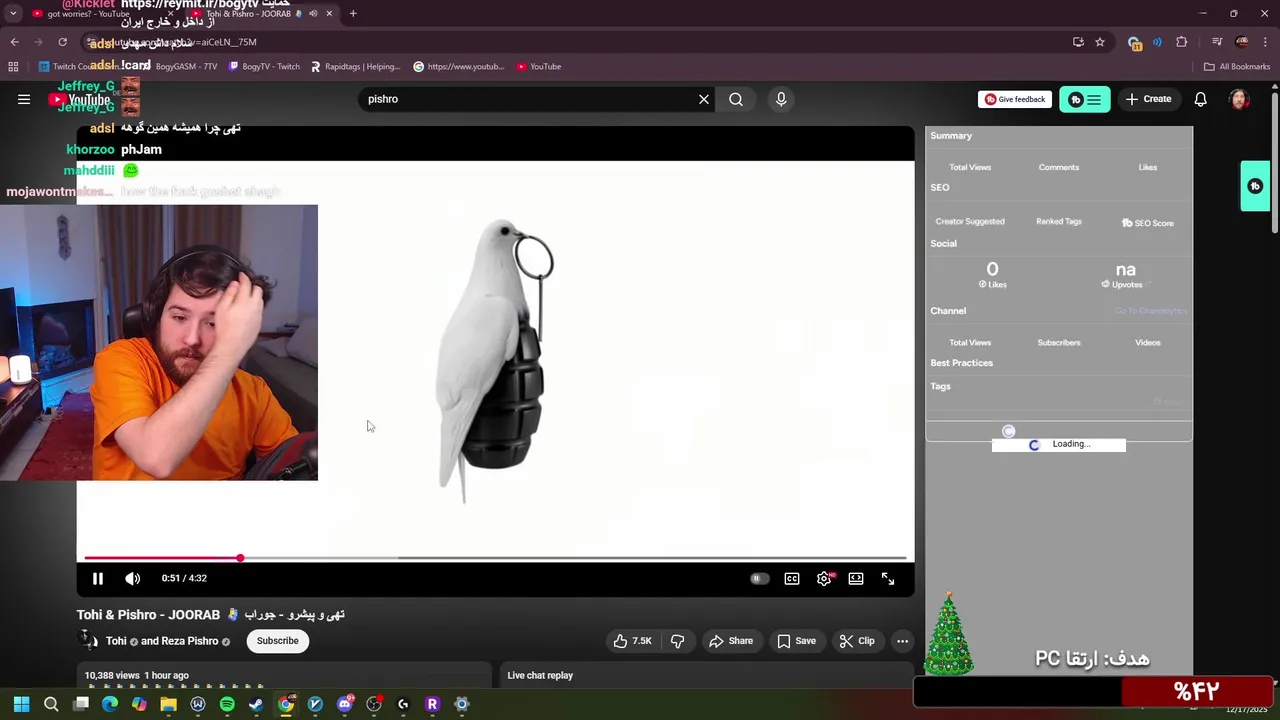Clear the pishro search text
Image resolution: width=1280 pixels, height=720 pixels.
pyautogui.click(x=704, y=99)
